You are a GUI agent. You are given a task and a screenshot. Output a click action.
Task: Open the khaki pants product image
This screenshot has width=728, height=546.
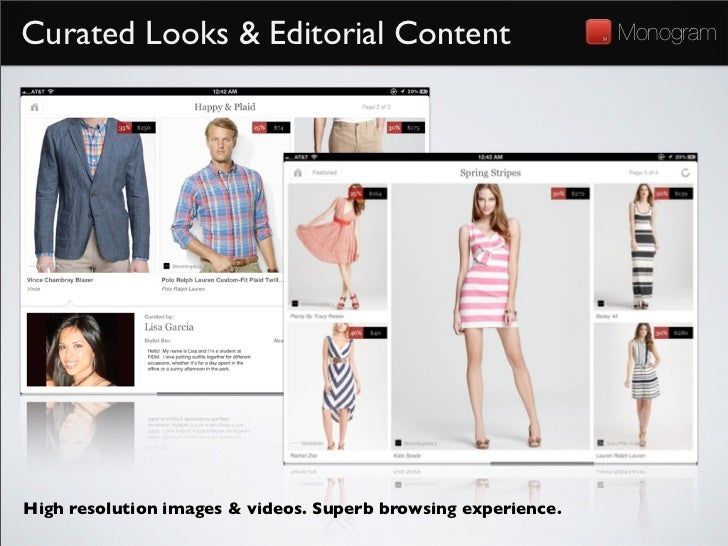(359, 135)
